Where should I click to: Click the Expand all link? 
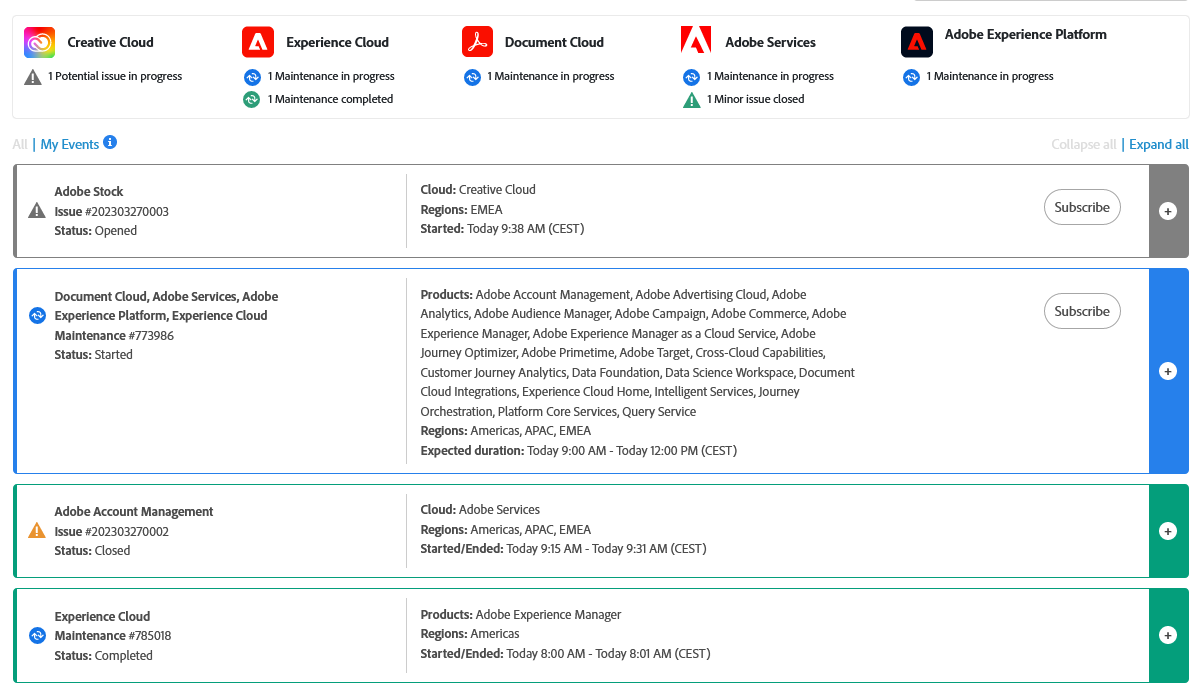(x=1158, y=144)
